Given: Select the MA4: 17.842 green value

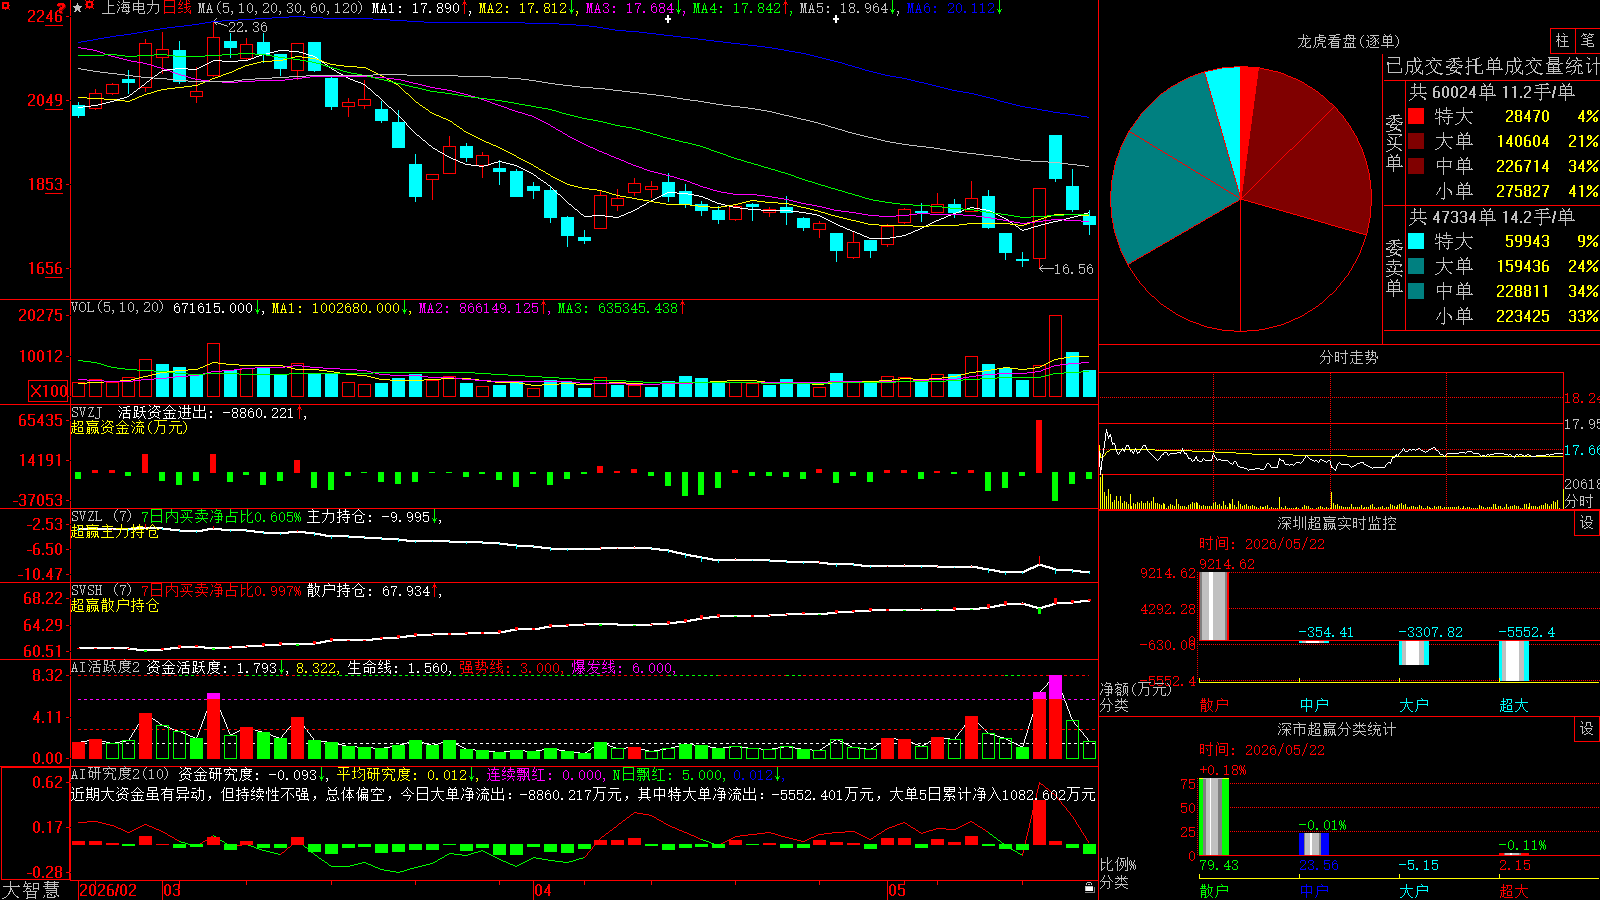Looking at the screenshot, I should [742, 8].
